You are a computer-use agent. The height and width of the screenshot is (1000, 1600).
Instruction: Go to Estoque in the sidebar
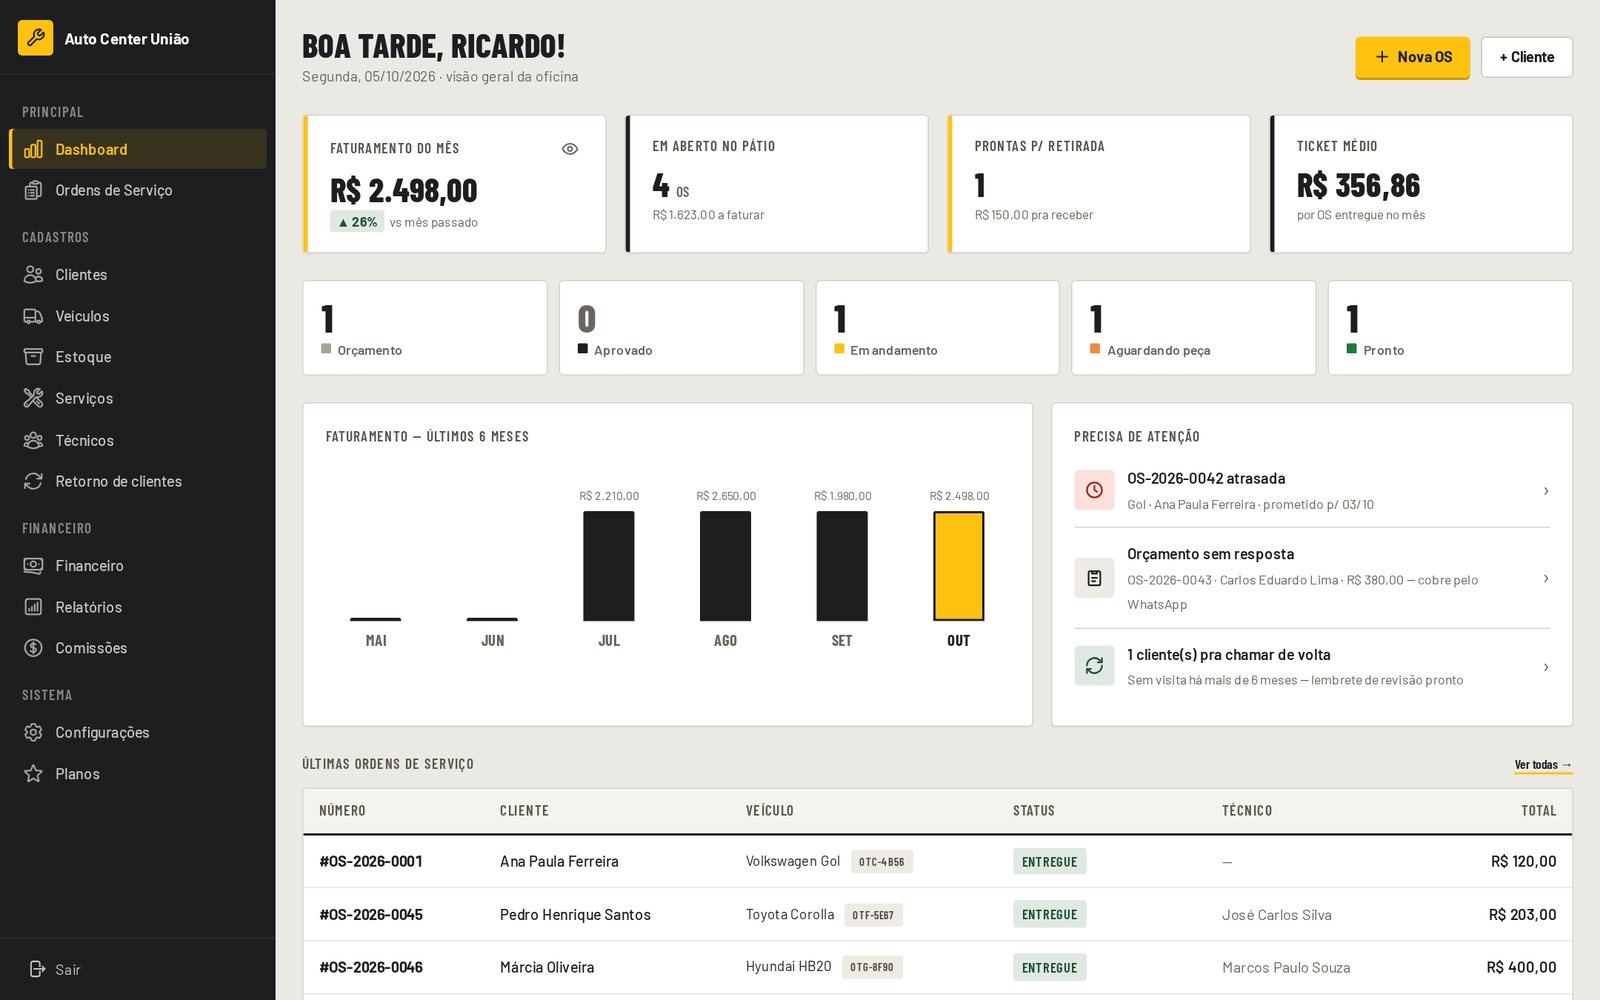[138, 357]
